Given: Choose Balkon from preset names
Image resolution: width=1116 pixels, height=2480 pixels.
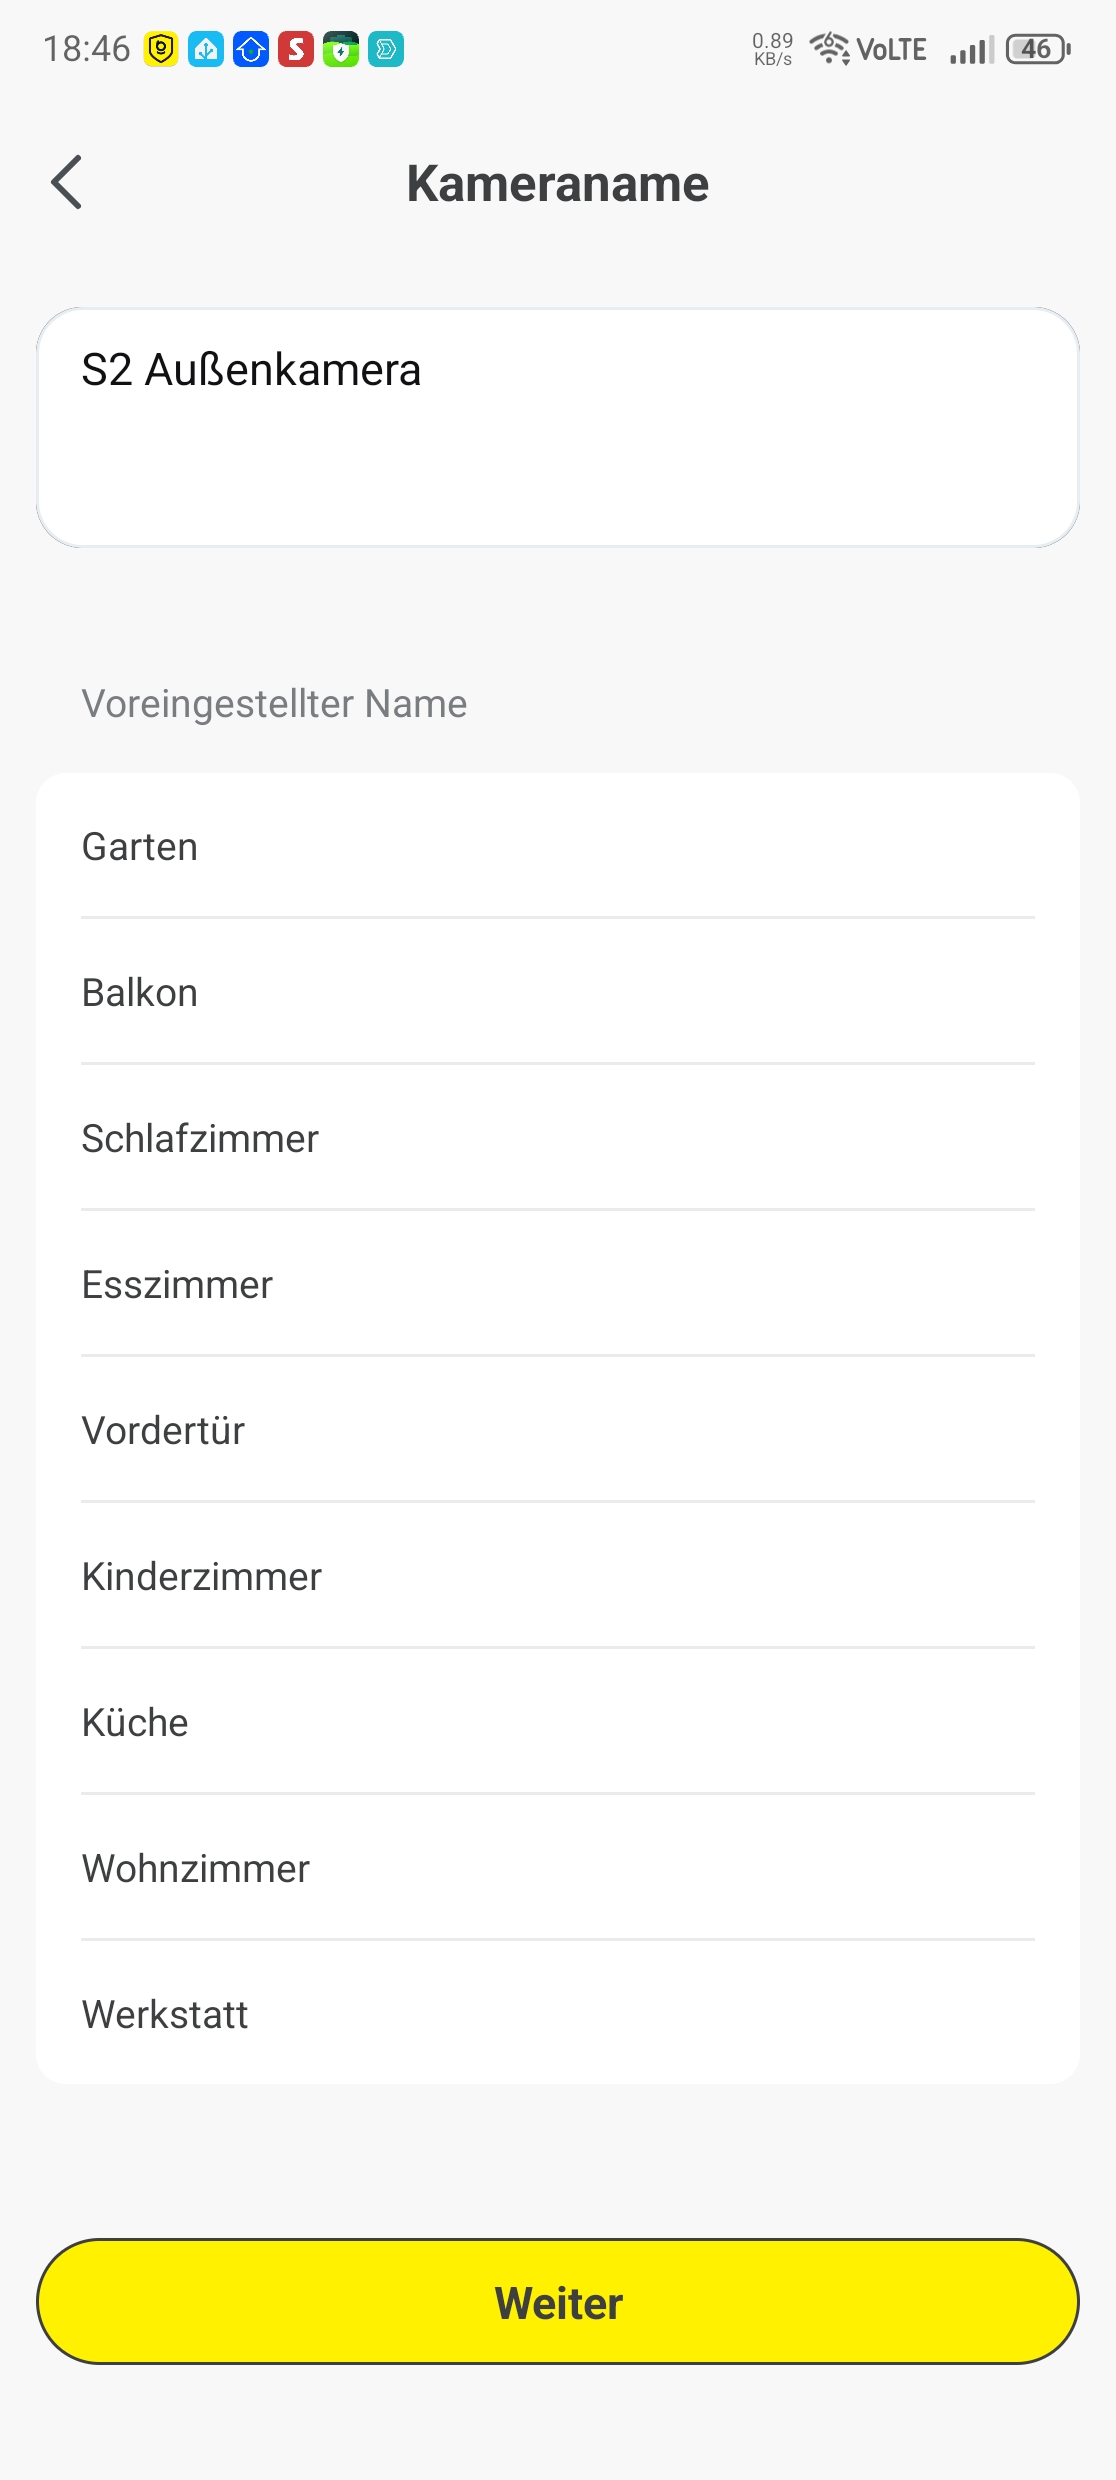Looking at the screenshot, I should 558,993.
